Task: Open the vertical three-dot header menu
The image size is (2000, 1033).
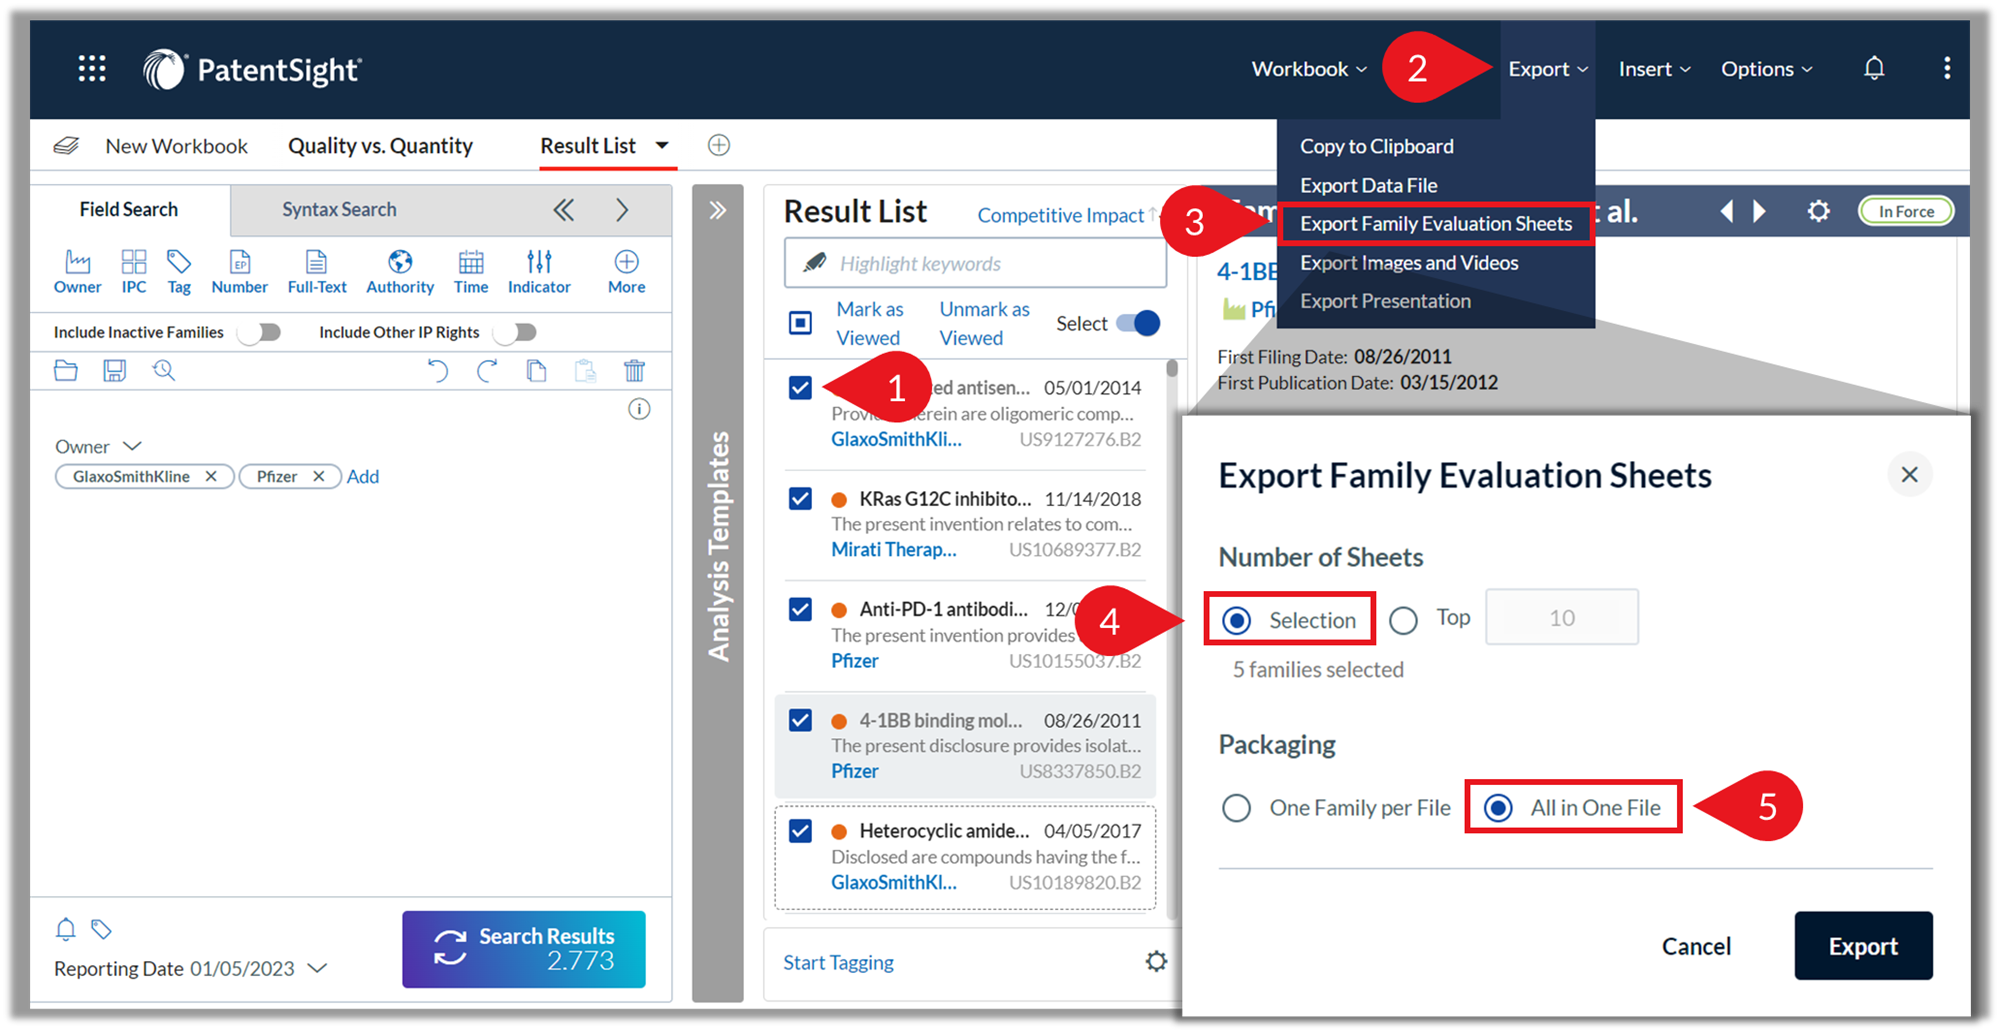Action: [x=1946, y=68]
